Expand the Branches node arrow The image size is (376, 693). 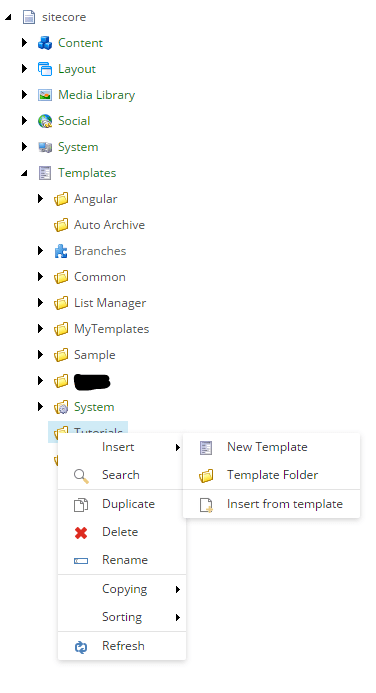click(40, 251)
